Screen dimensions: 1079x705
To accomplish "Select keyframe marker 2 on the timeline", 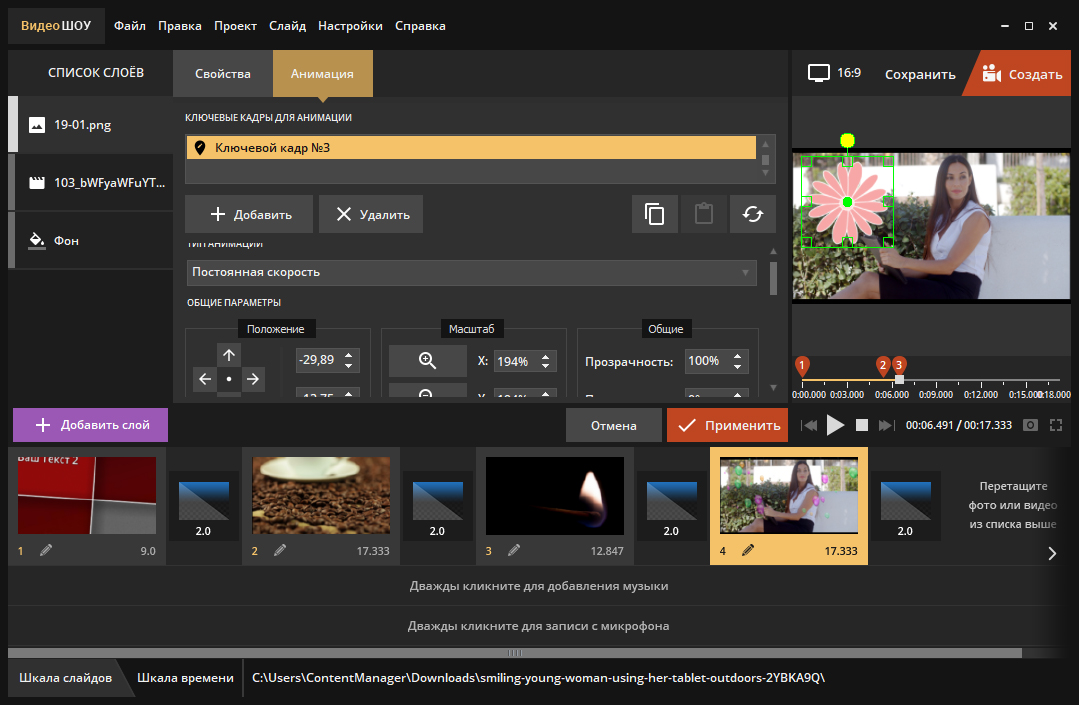I will 882,366.
